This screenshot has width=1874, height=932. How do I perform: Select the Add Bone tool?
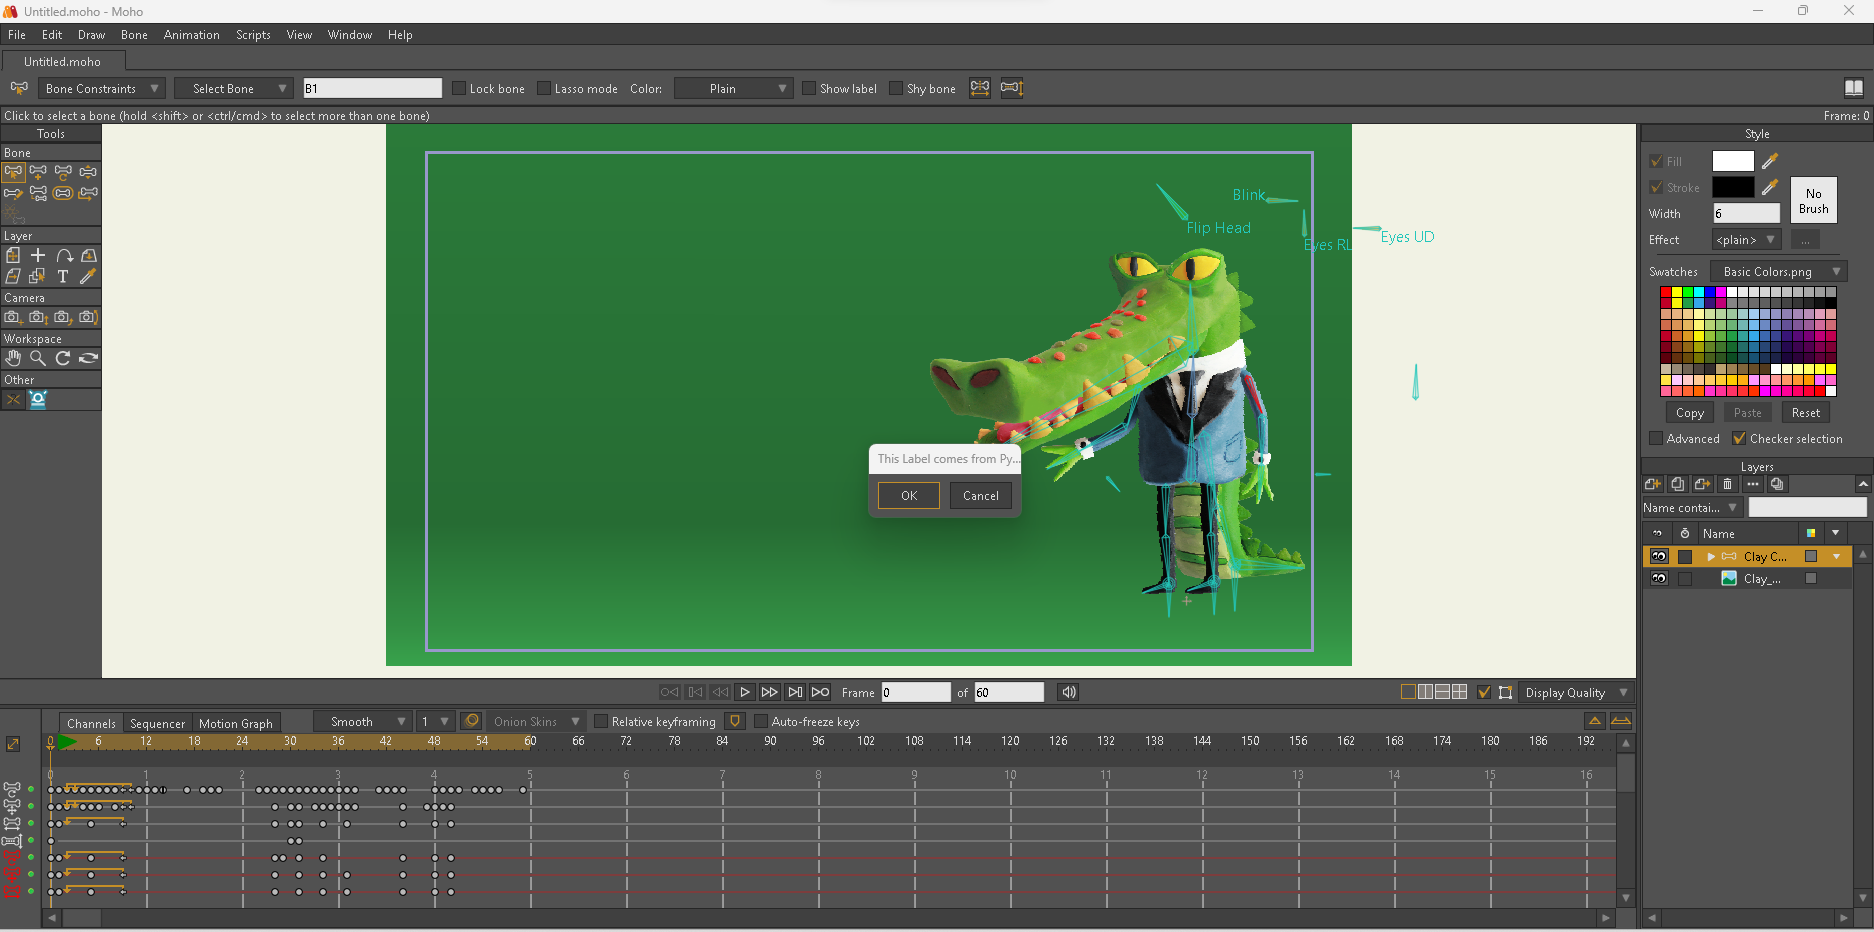[38, 172]
